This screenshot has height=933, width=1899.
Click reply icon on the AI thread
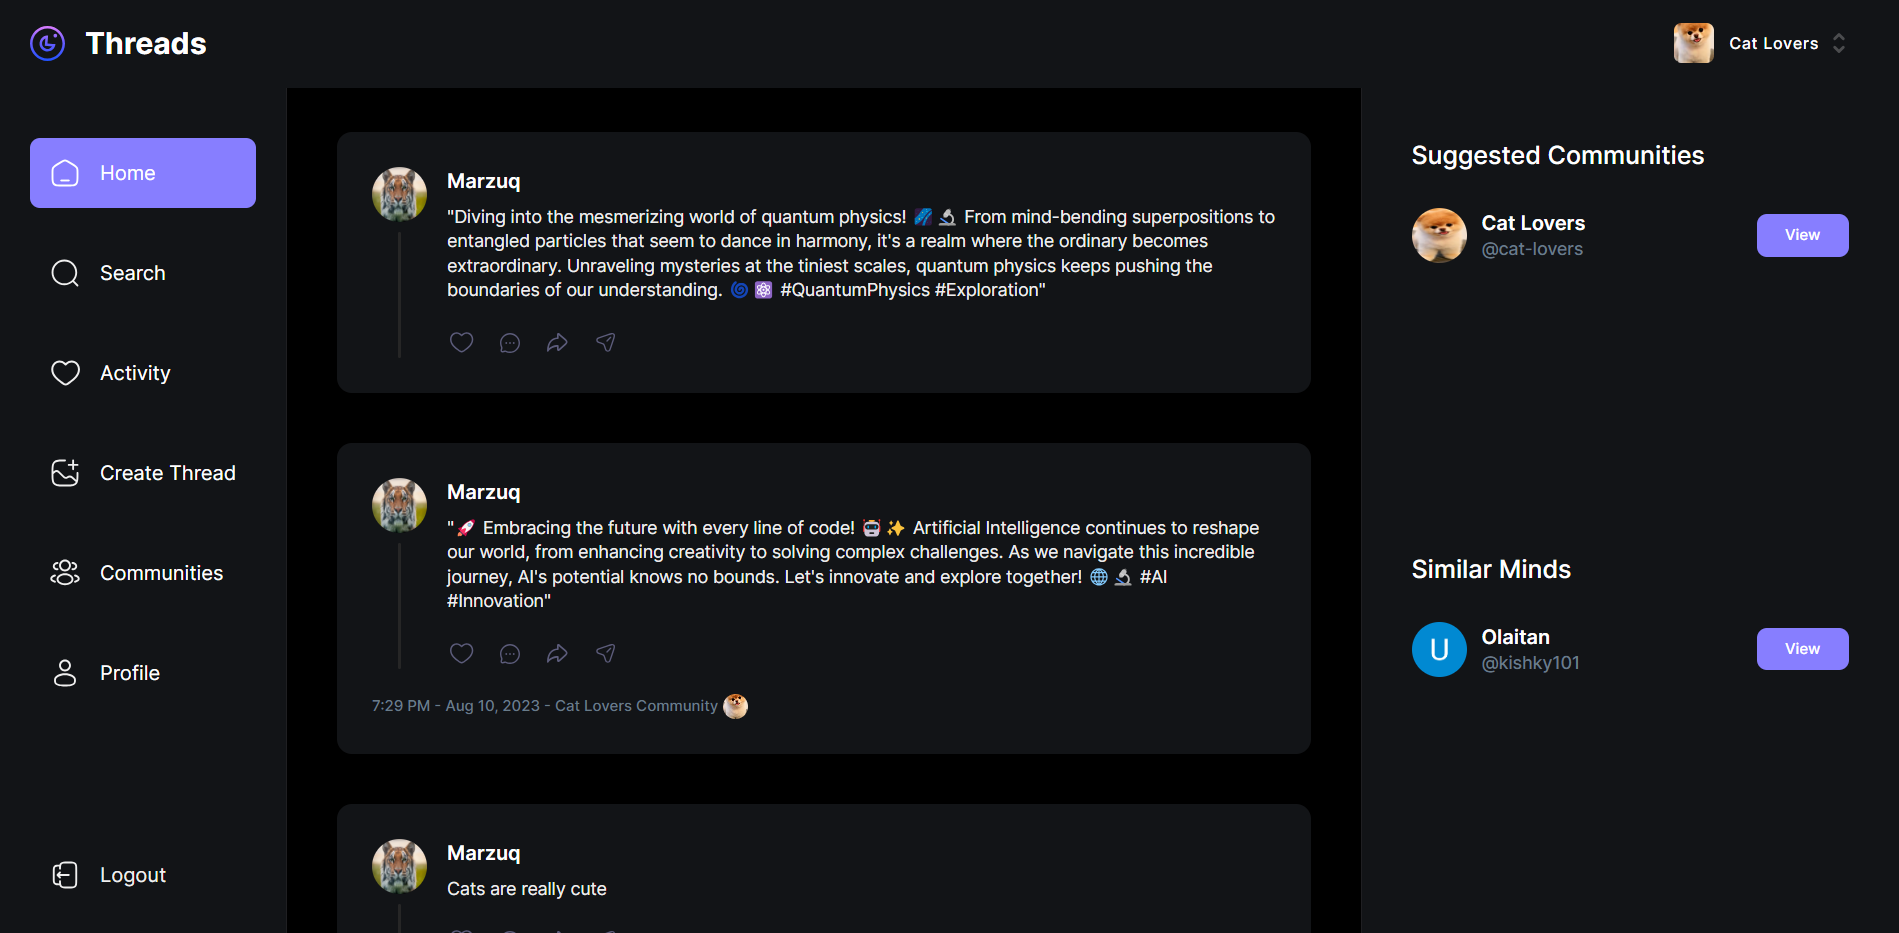pyautogui.click(x=510, y=654)
